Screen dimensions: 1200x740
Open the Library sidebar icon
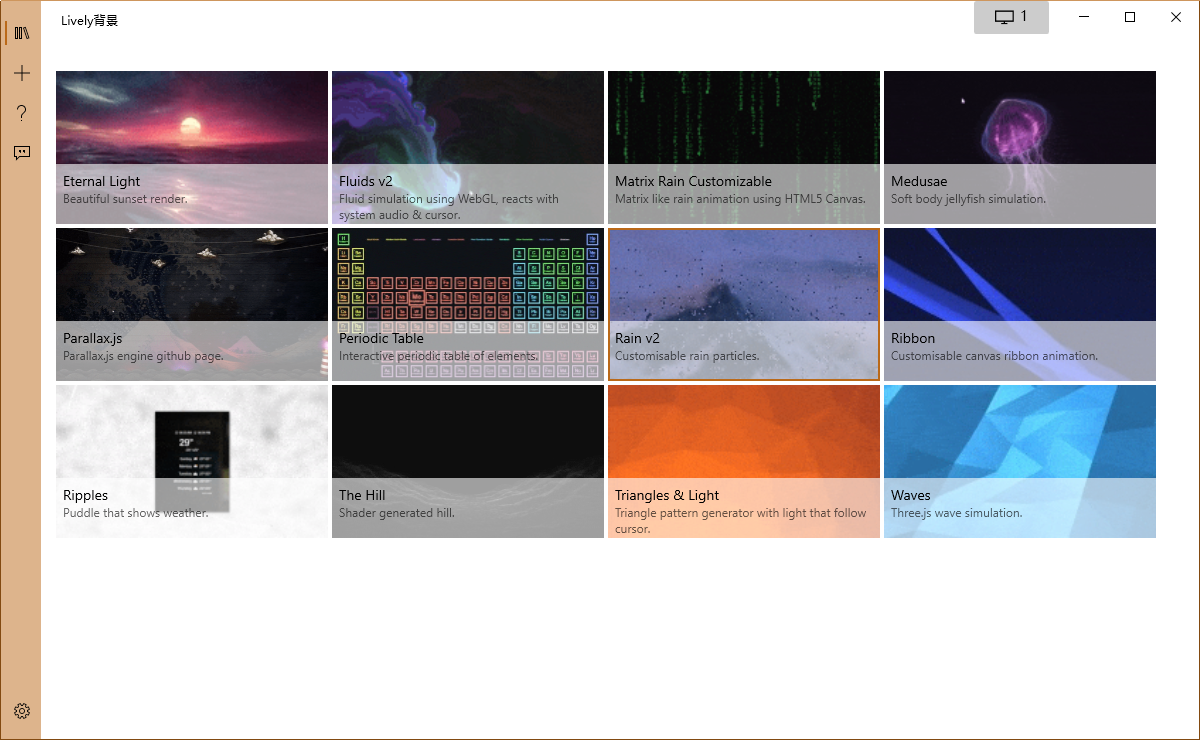pyautogui.click(x=22, y=33)
